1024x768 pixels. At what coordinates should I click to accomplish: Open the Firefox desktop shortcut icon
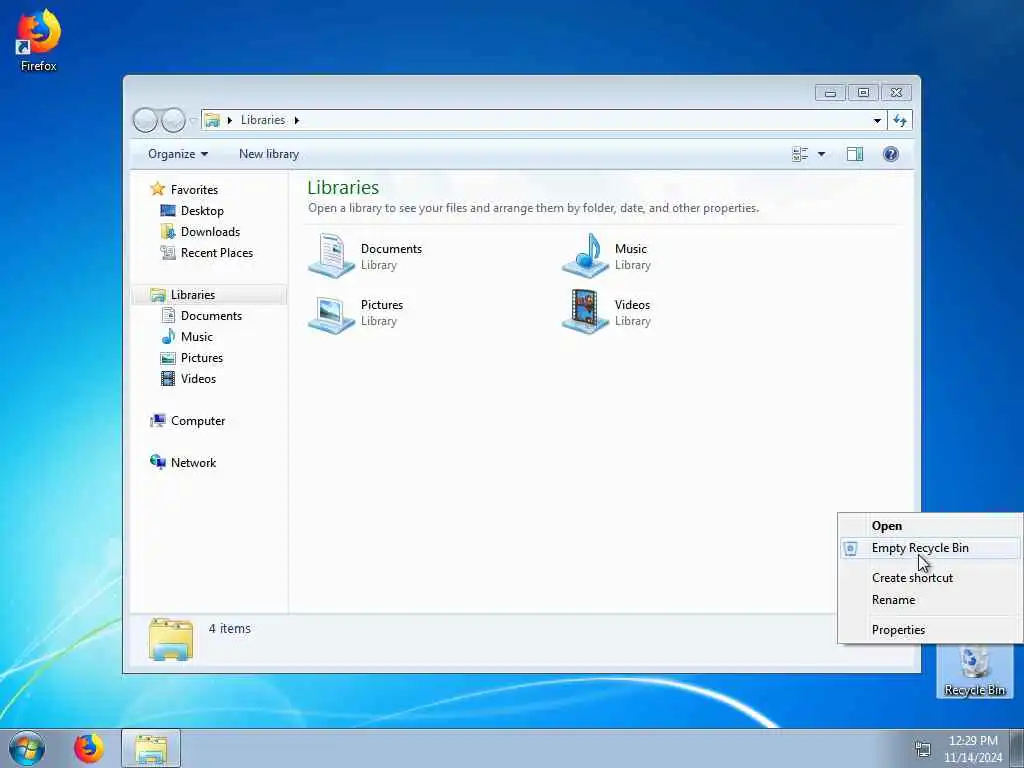pyautogui.click(x=38, y=40)
